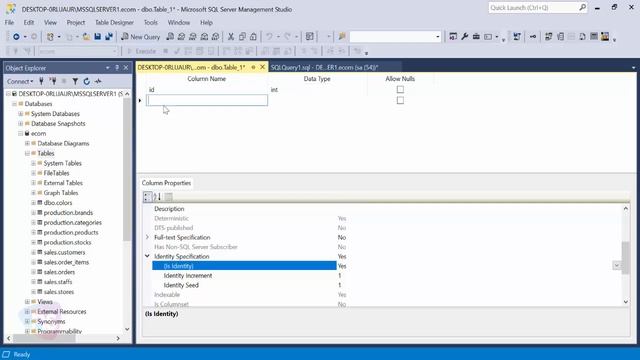Viewport: 640px width, 360px height.
Task: Click the wrench Properties icon
Action: tap(464, 37)
